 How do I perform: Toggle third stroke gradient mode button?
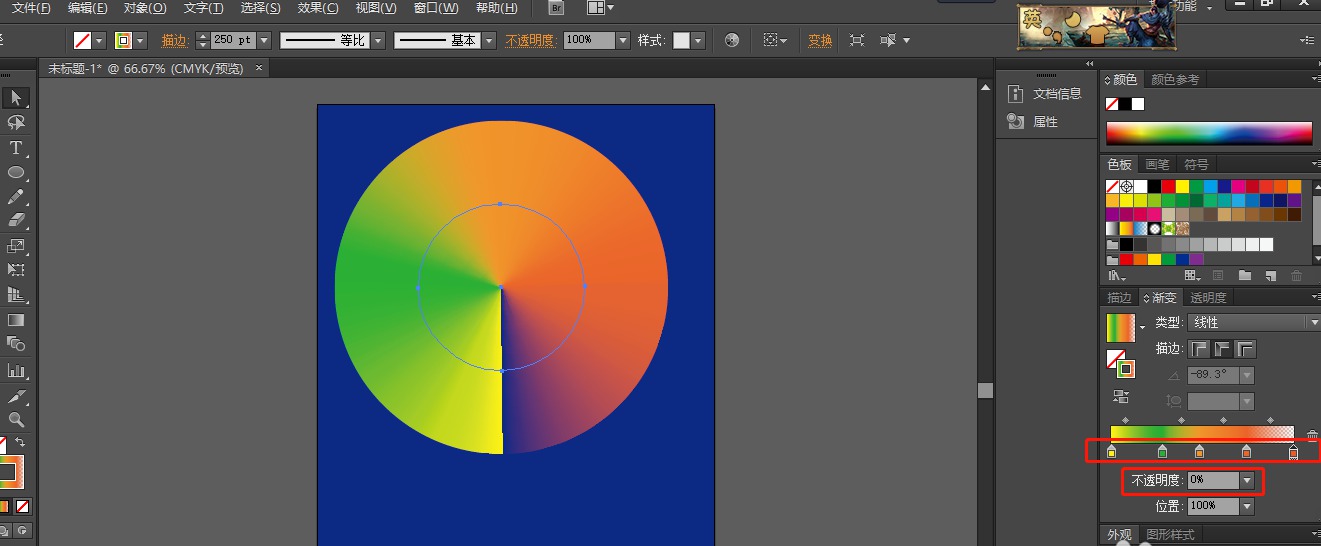click(1245, 349)
